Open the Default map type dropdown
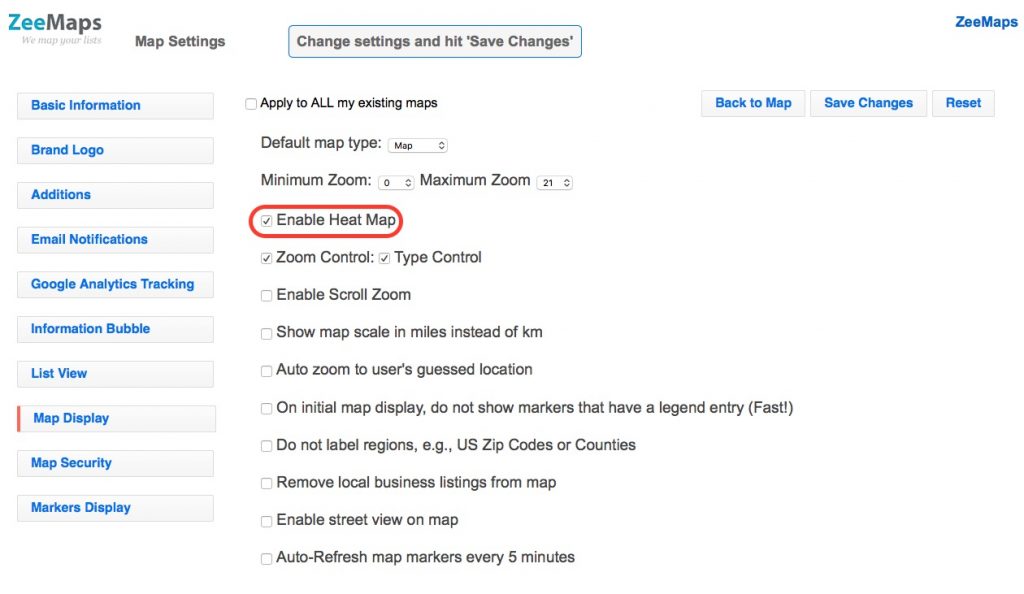This screenshot has width=1024, height=594. click(x=418, y=146)
